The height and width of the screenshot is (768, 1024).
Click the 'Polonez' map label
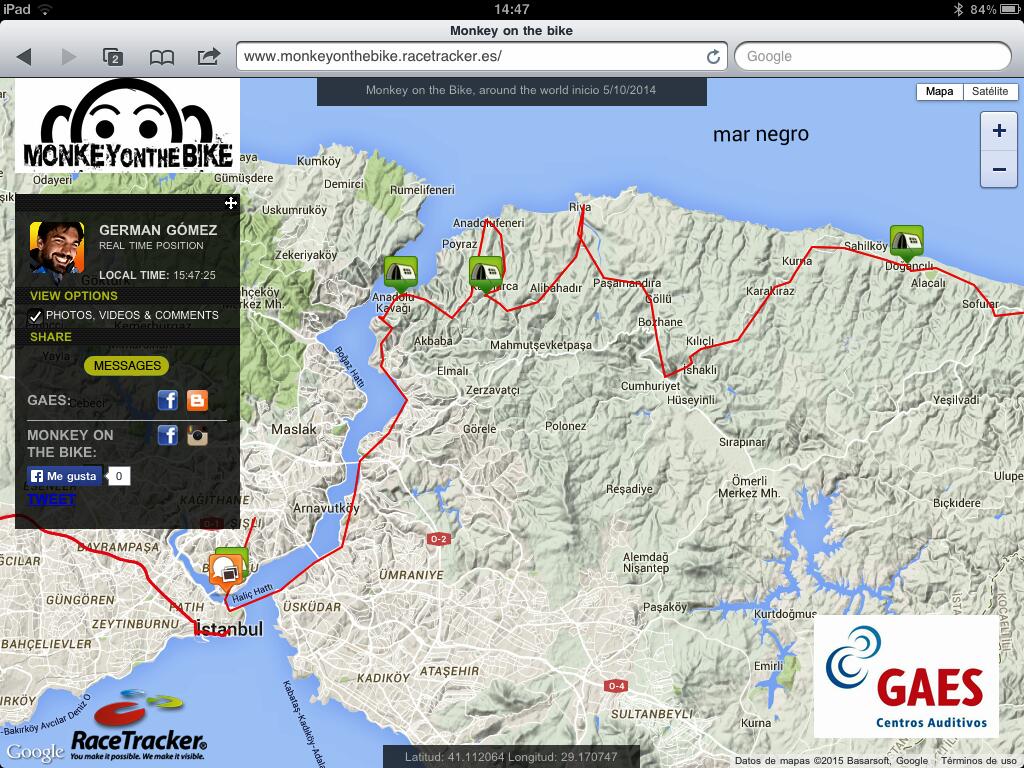click(x=566, y=426)
